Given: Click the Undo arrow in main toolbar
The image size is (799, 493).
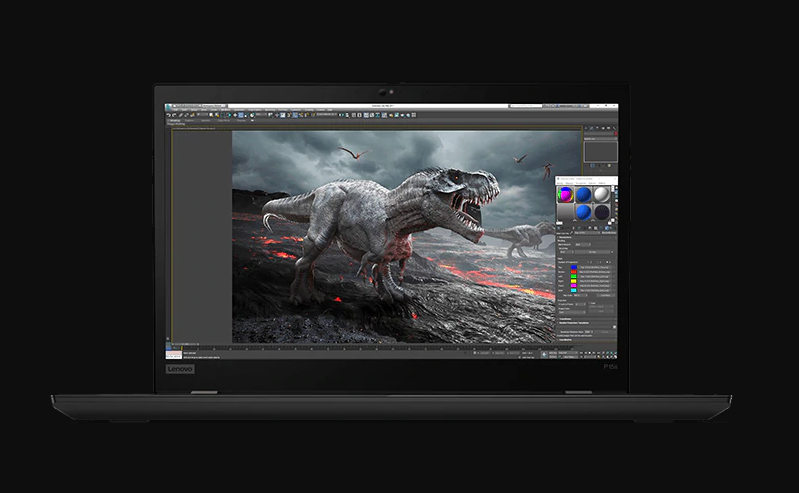Looking at the screenshot, I should pos(169,115).
